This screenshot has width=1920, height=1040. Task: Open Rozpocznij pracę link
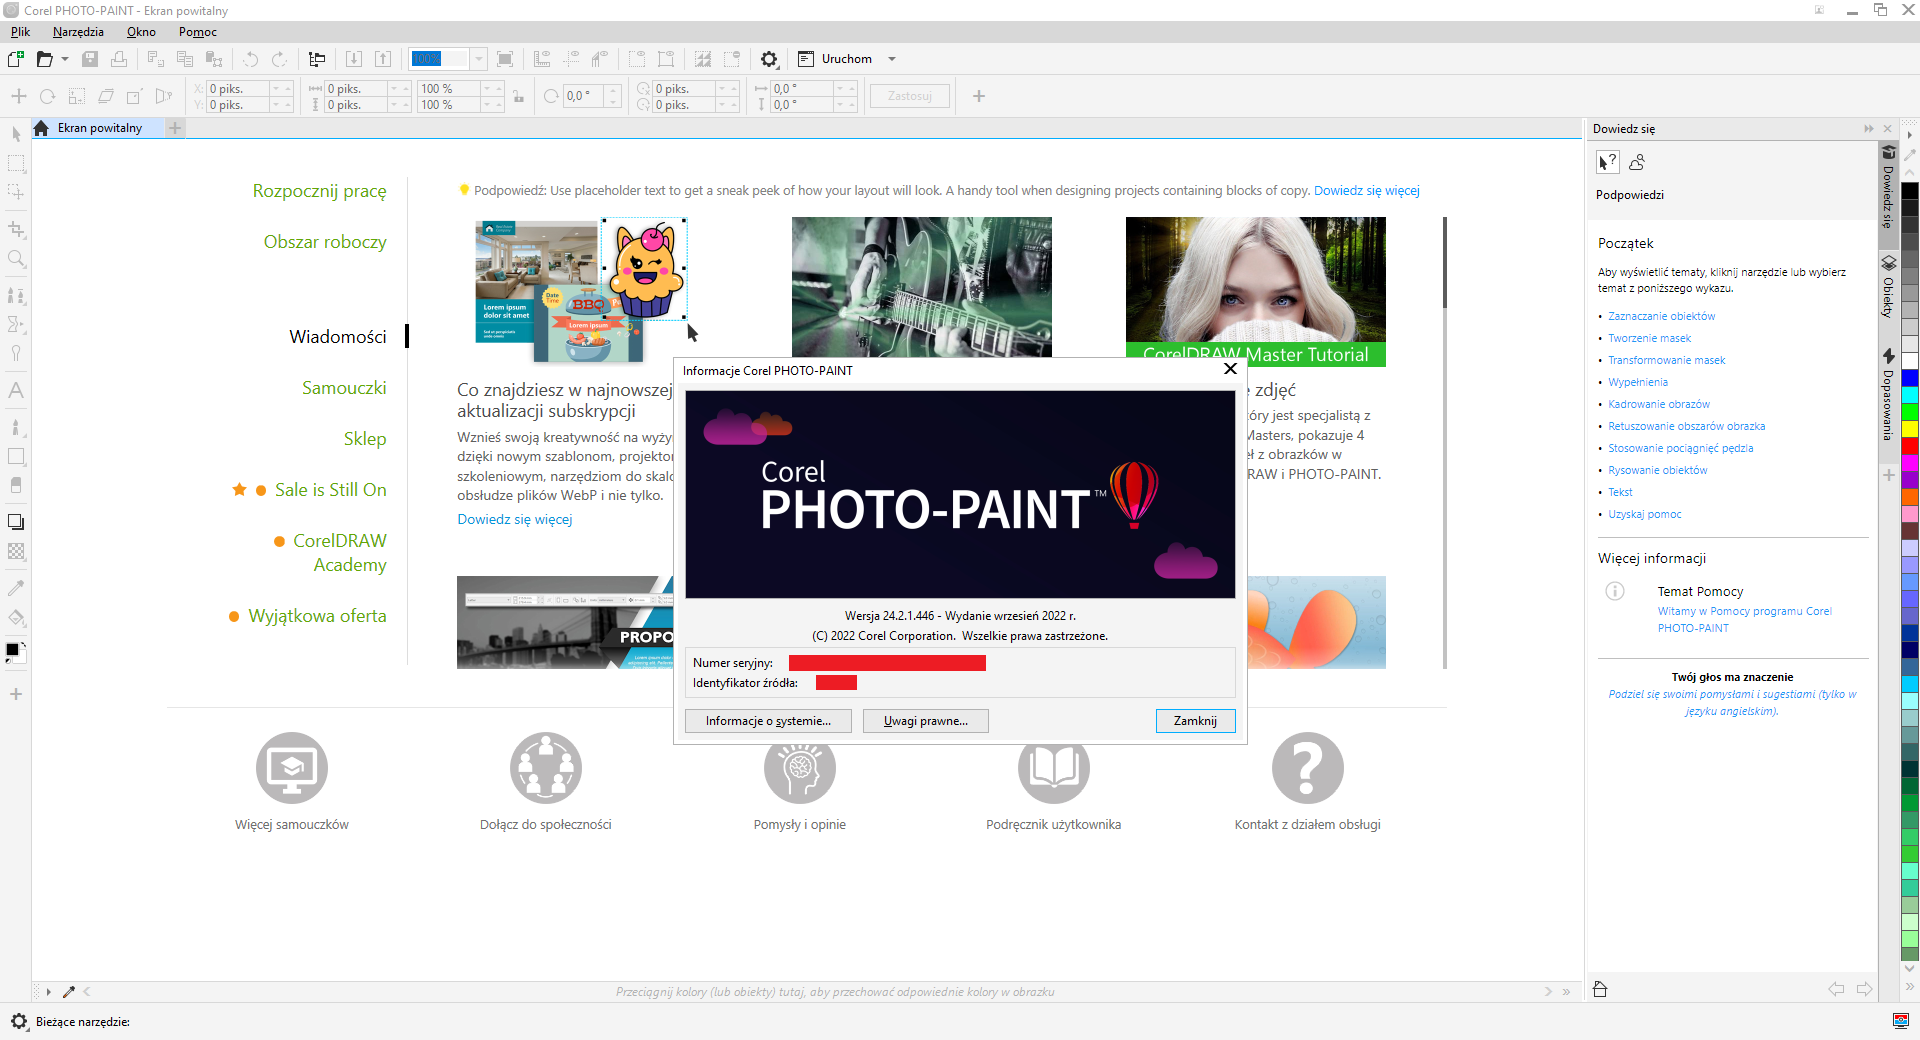click(319, 191)
